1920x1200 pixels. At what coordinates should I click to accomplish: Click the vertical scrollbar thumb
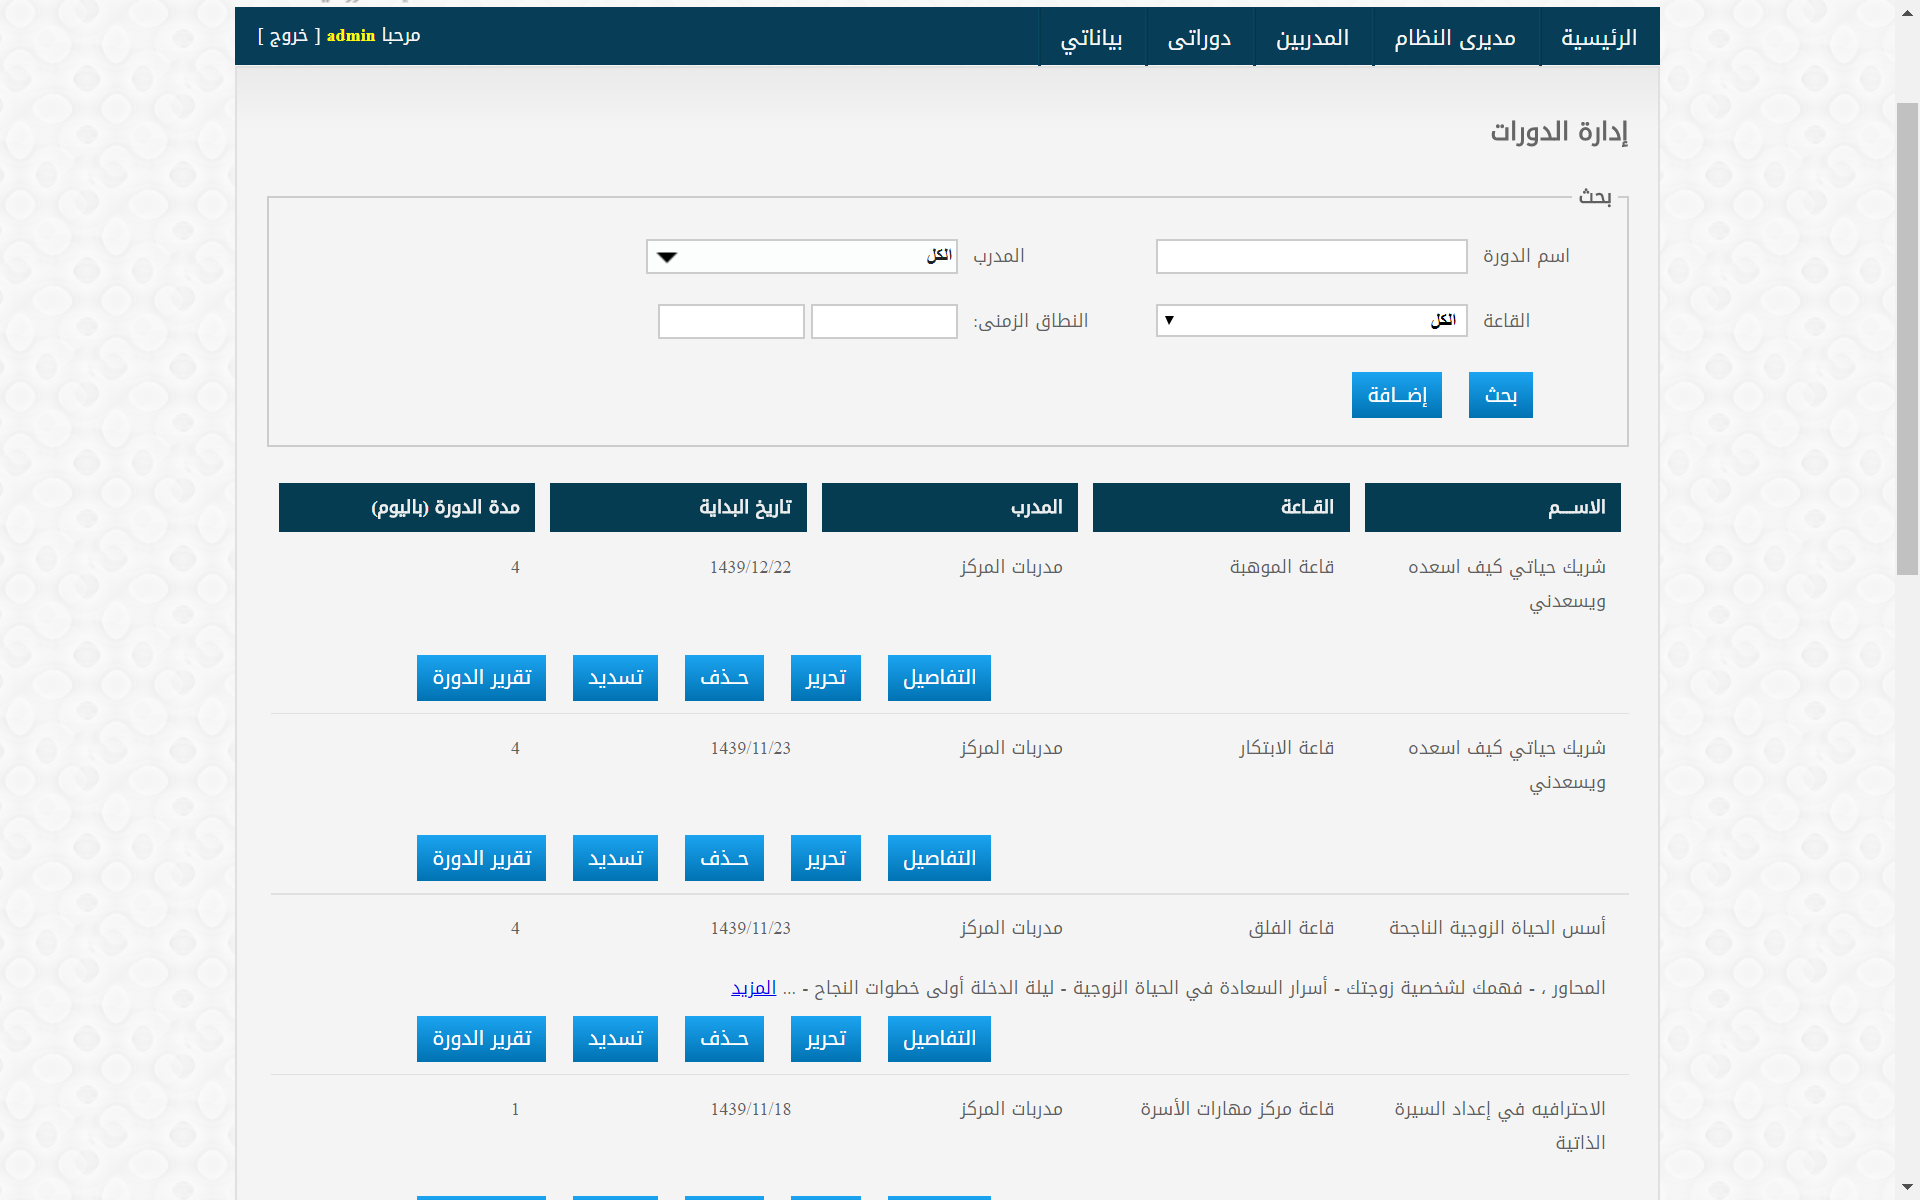pos(1908,338)
